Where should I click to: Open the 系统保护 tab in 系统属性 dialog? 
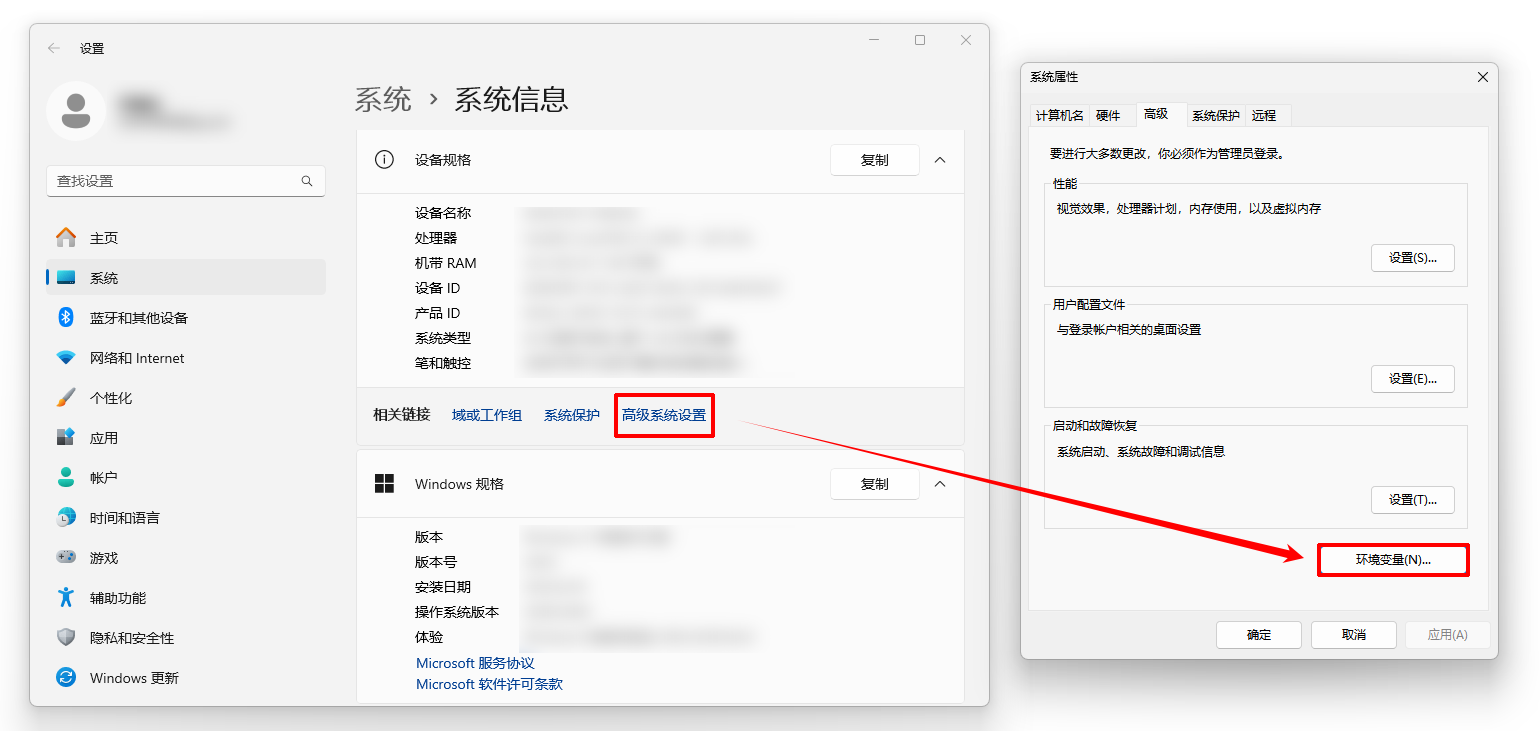tap(1216, 116)
